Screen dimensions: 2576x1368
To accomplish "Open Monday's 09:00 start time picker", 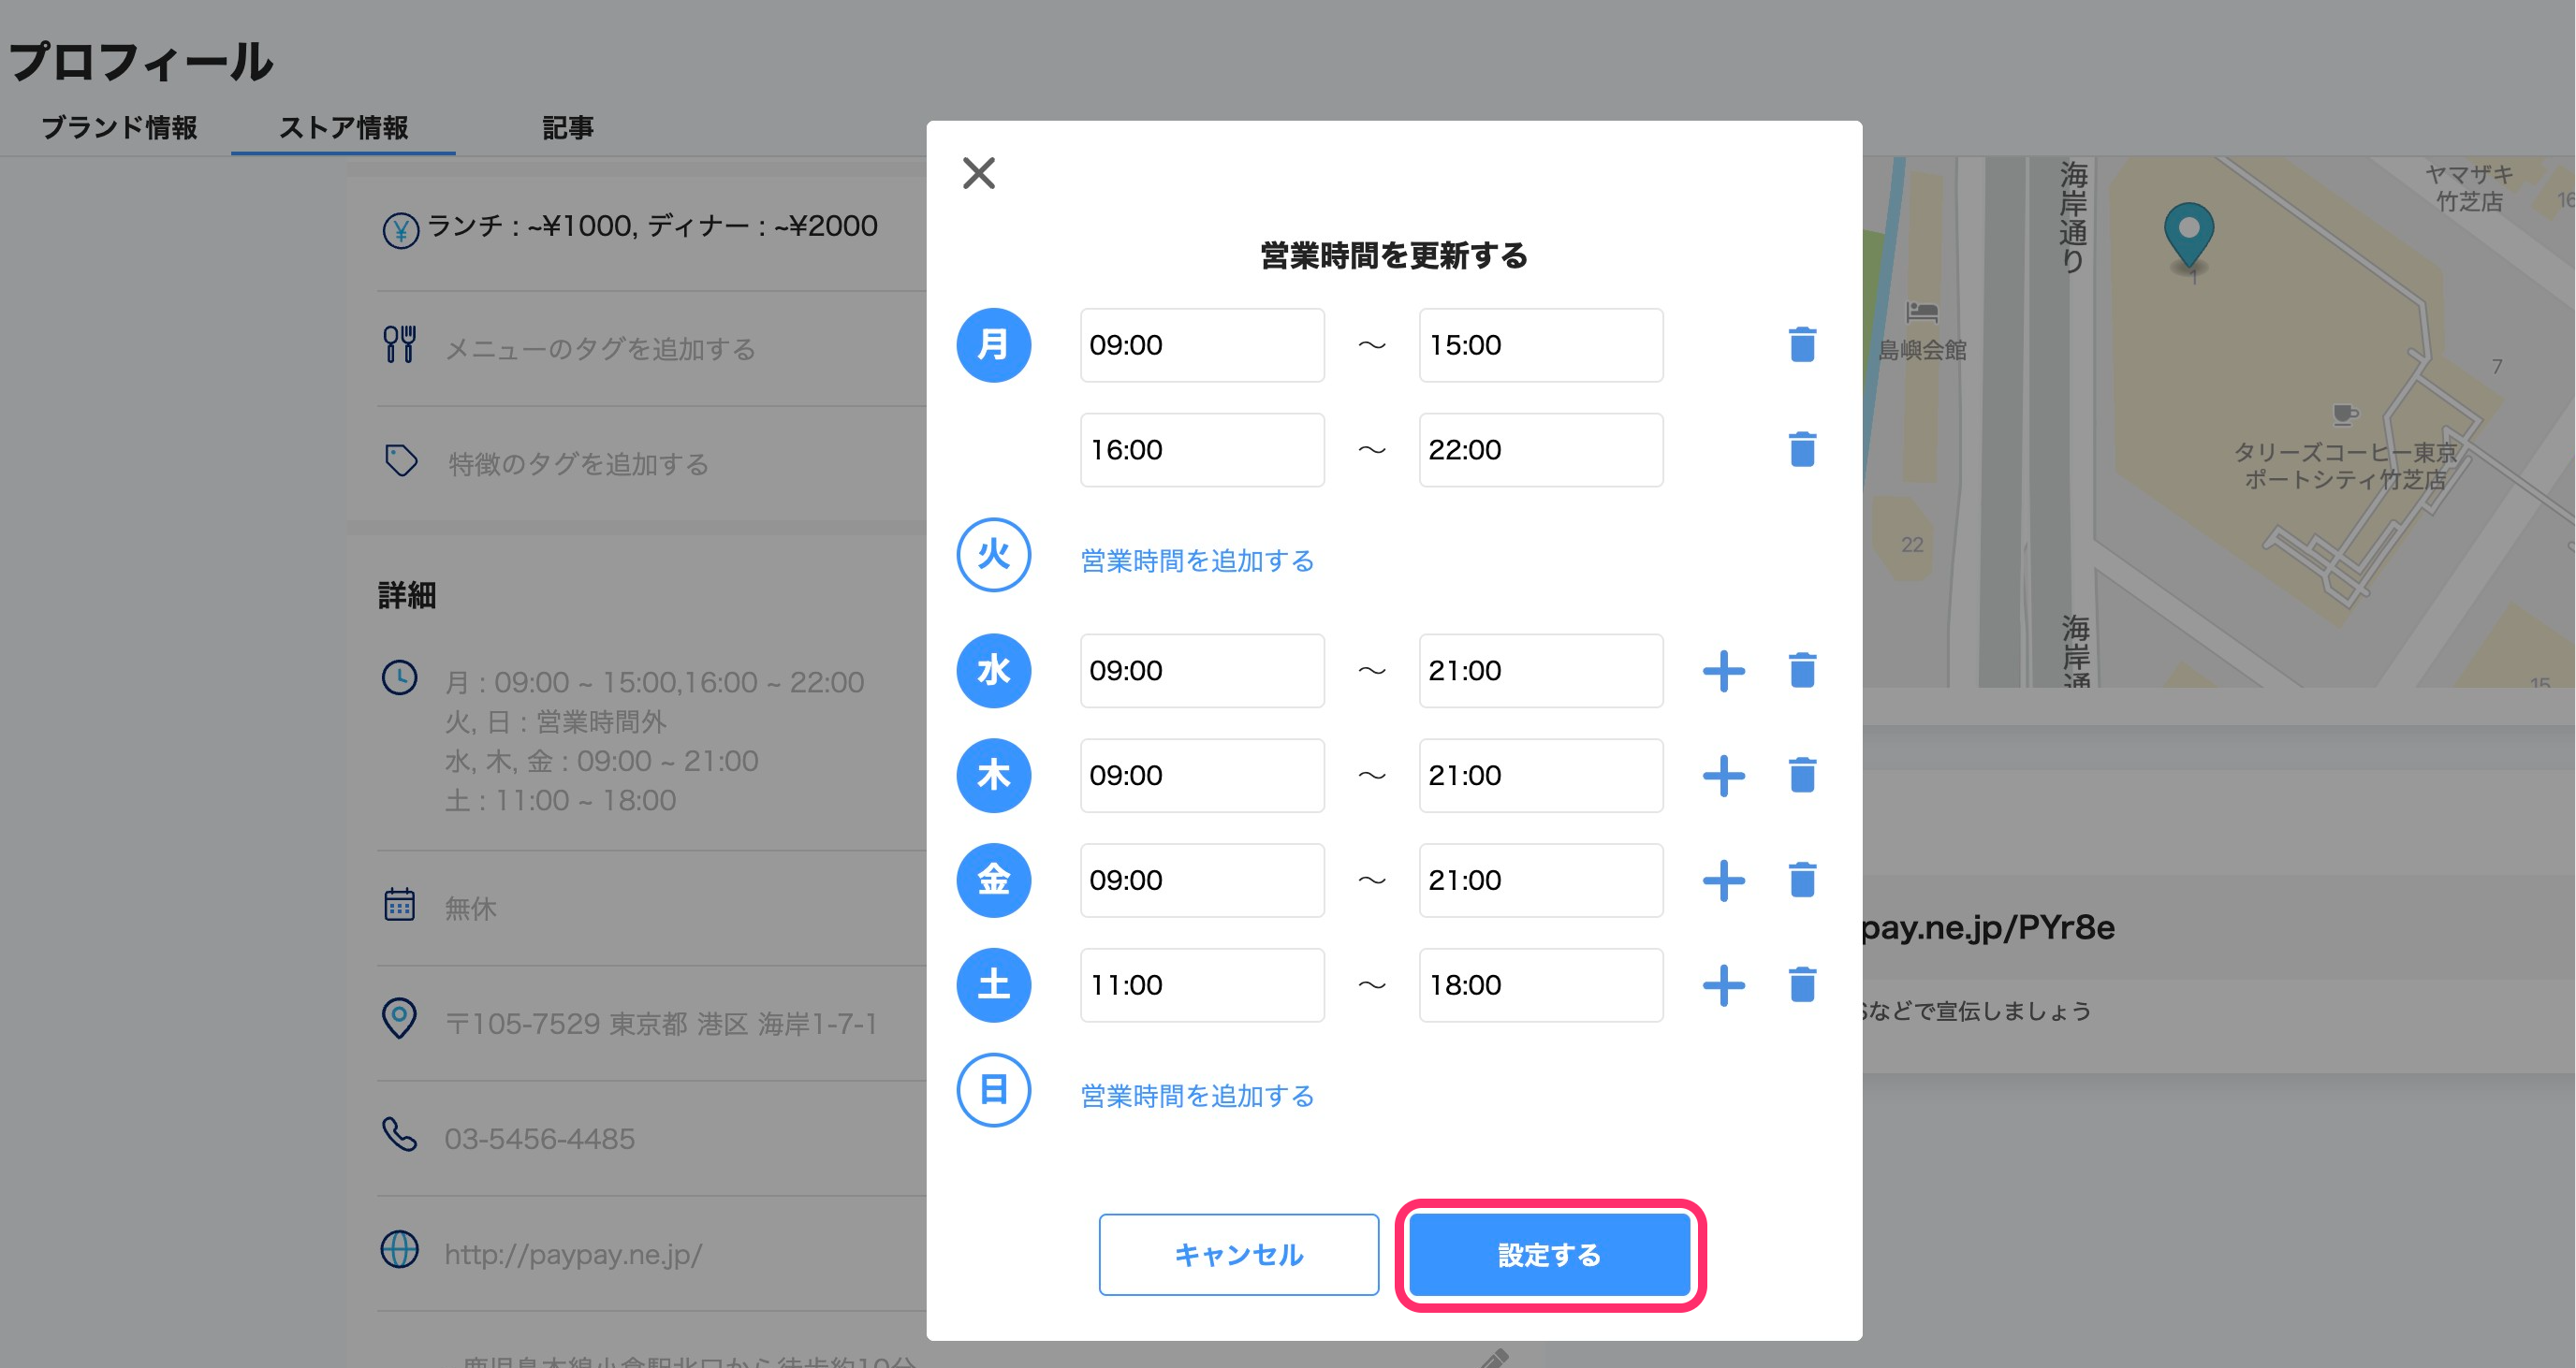I will tap(1201, 345).
